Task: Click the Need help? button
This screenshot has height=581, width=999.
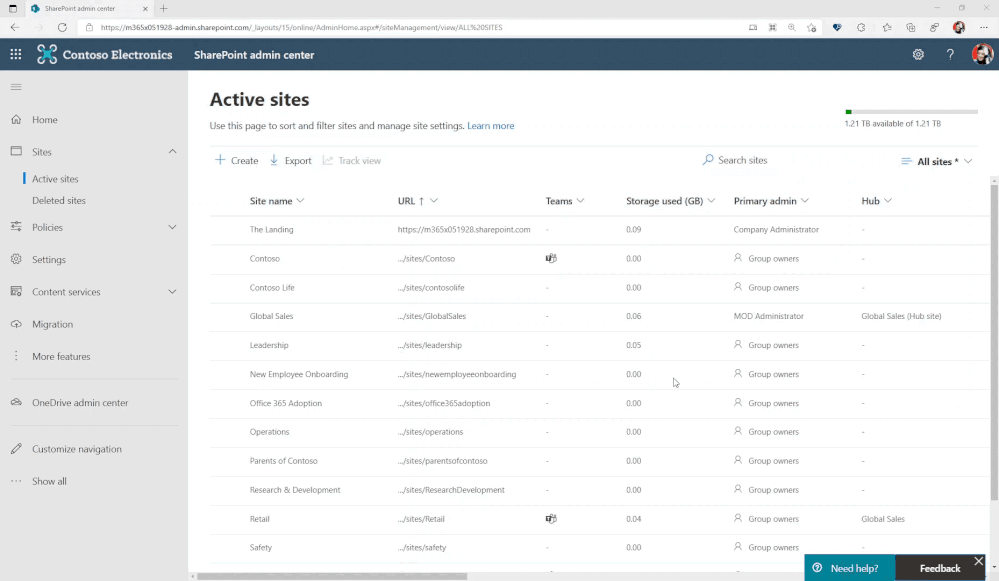Action: click(849, 568)
